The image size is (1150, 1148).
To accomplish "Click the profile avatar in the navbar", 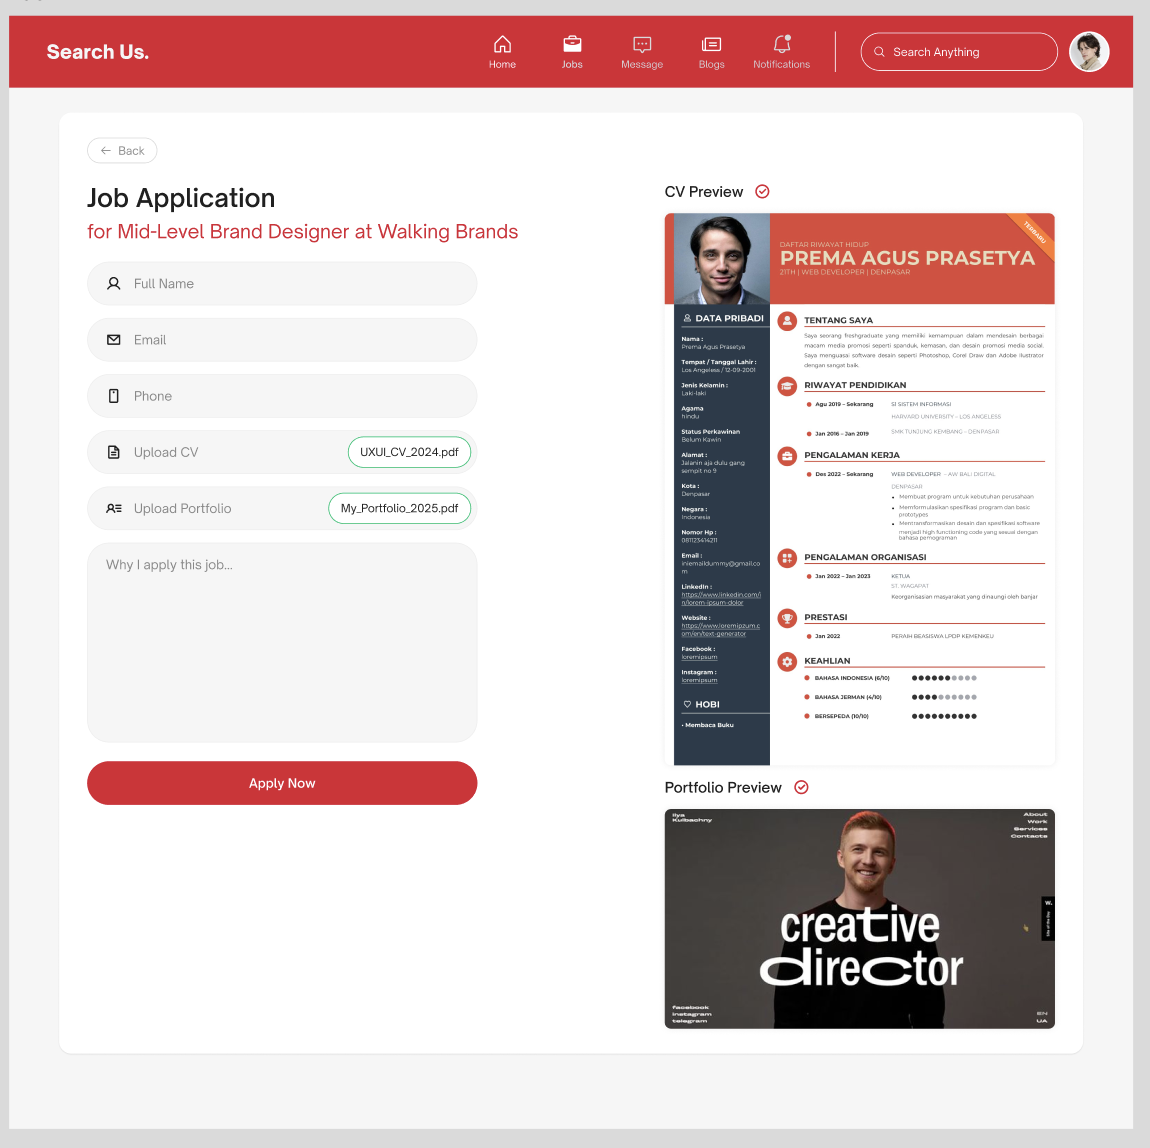I will point(1089,51).
